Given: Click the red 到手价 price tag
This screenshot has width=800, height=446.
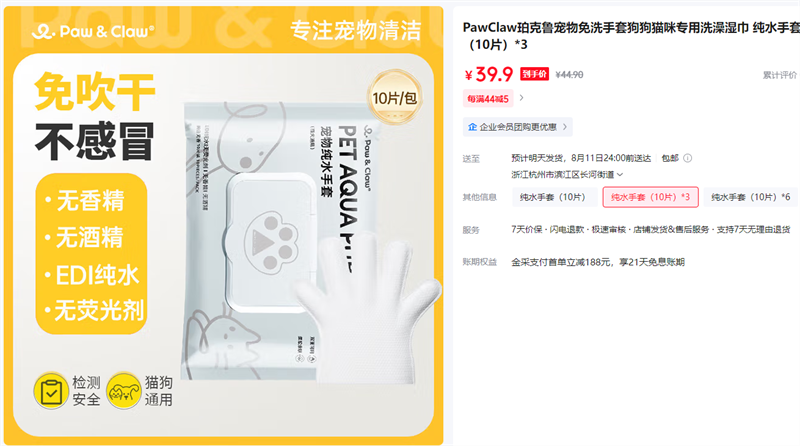Looking at the screenshot, I should pyautogui.click(x=534, y=75).
